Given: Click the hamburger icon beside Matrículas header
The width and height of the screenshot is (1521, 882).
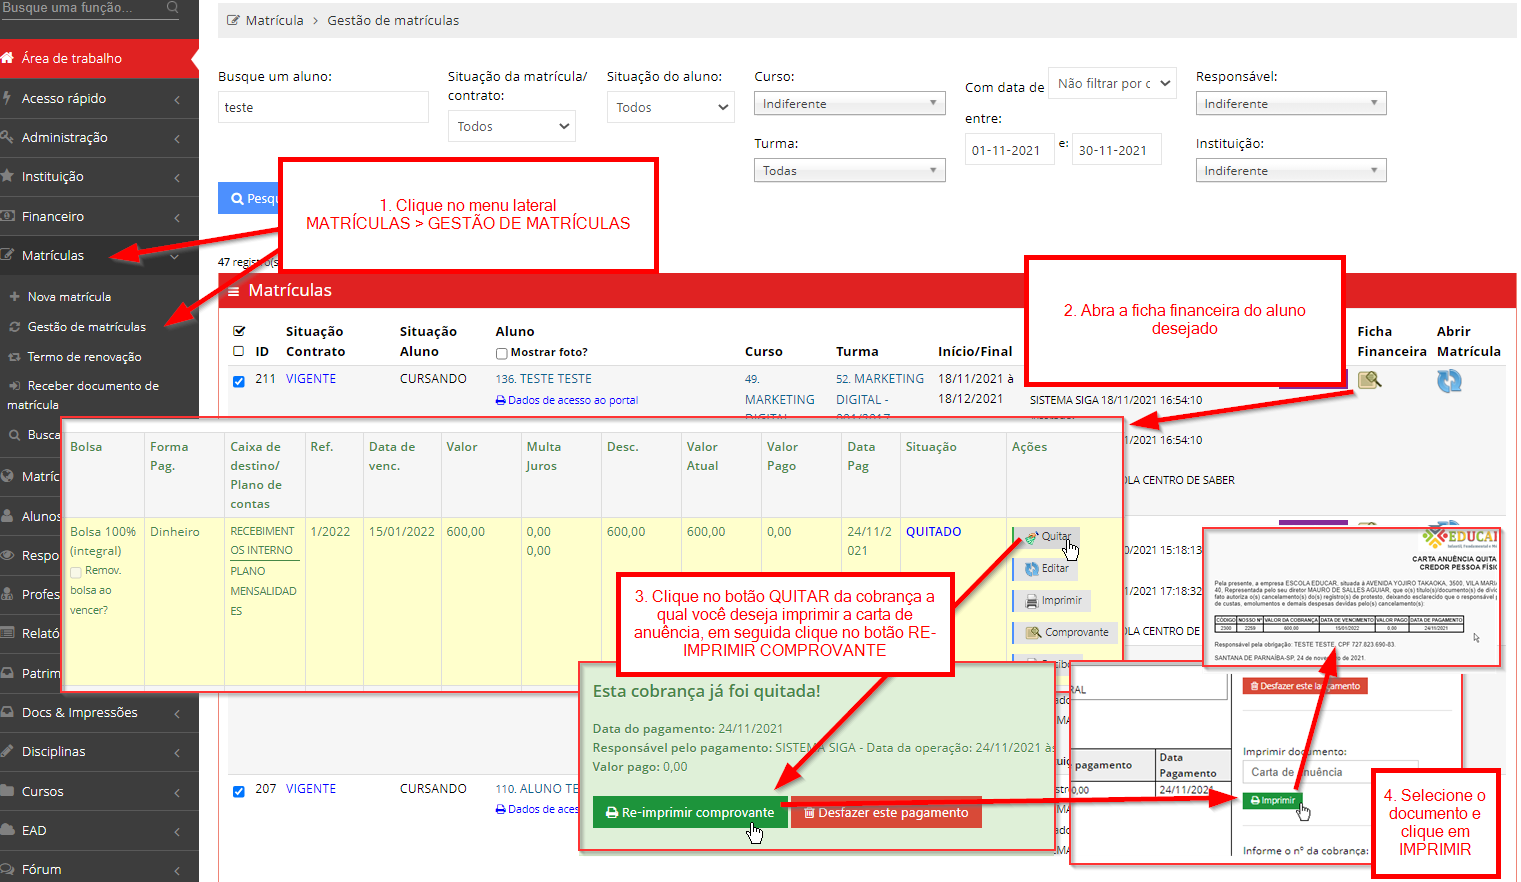Looking at the screenshot, I should (234, 291).
